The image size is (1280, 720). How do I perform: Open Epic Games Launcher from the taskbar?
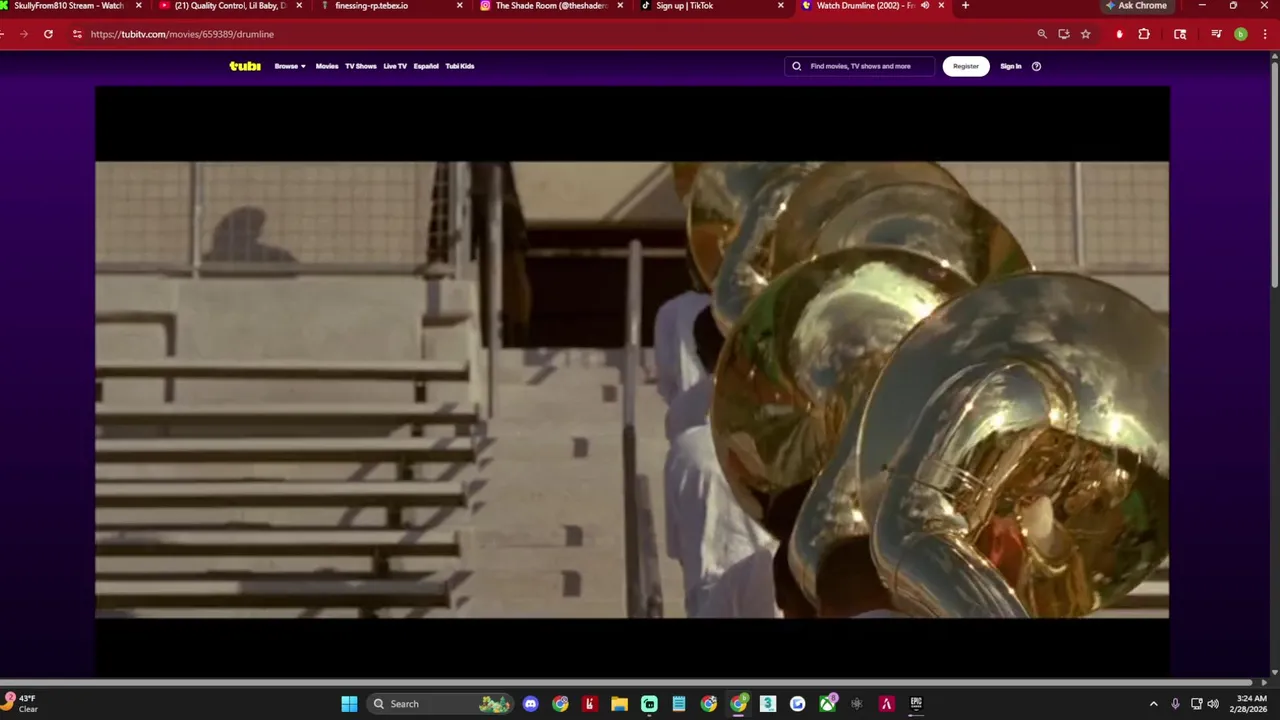[916, 704]
